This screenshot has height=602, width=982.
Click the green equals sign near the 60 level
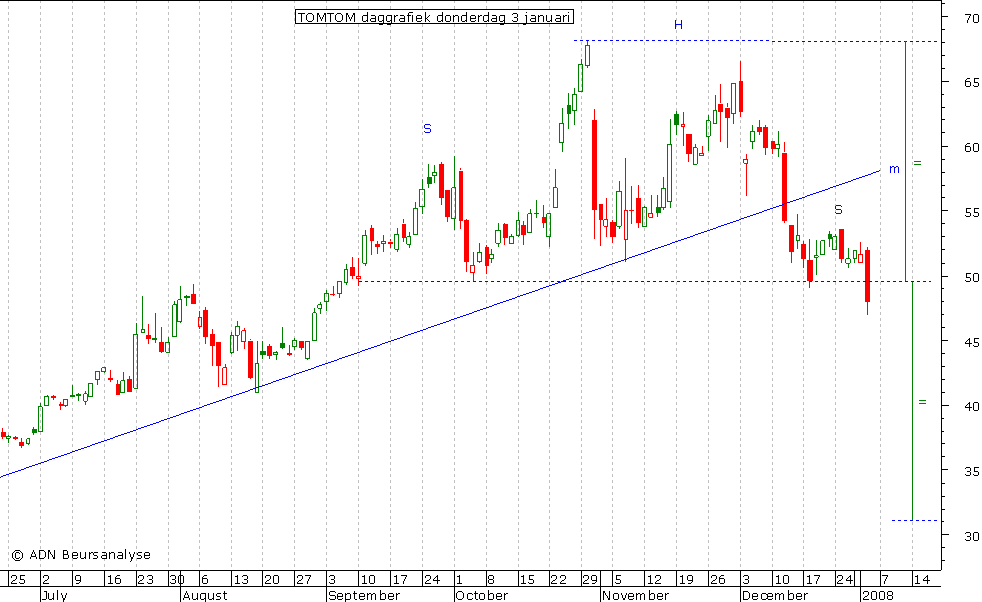tap(917, 163)
